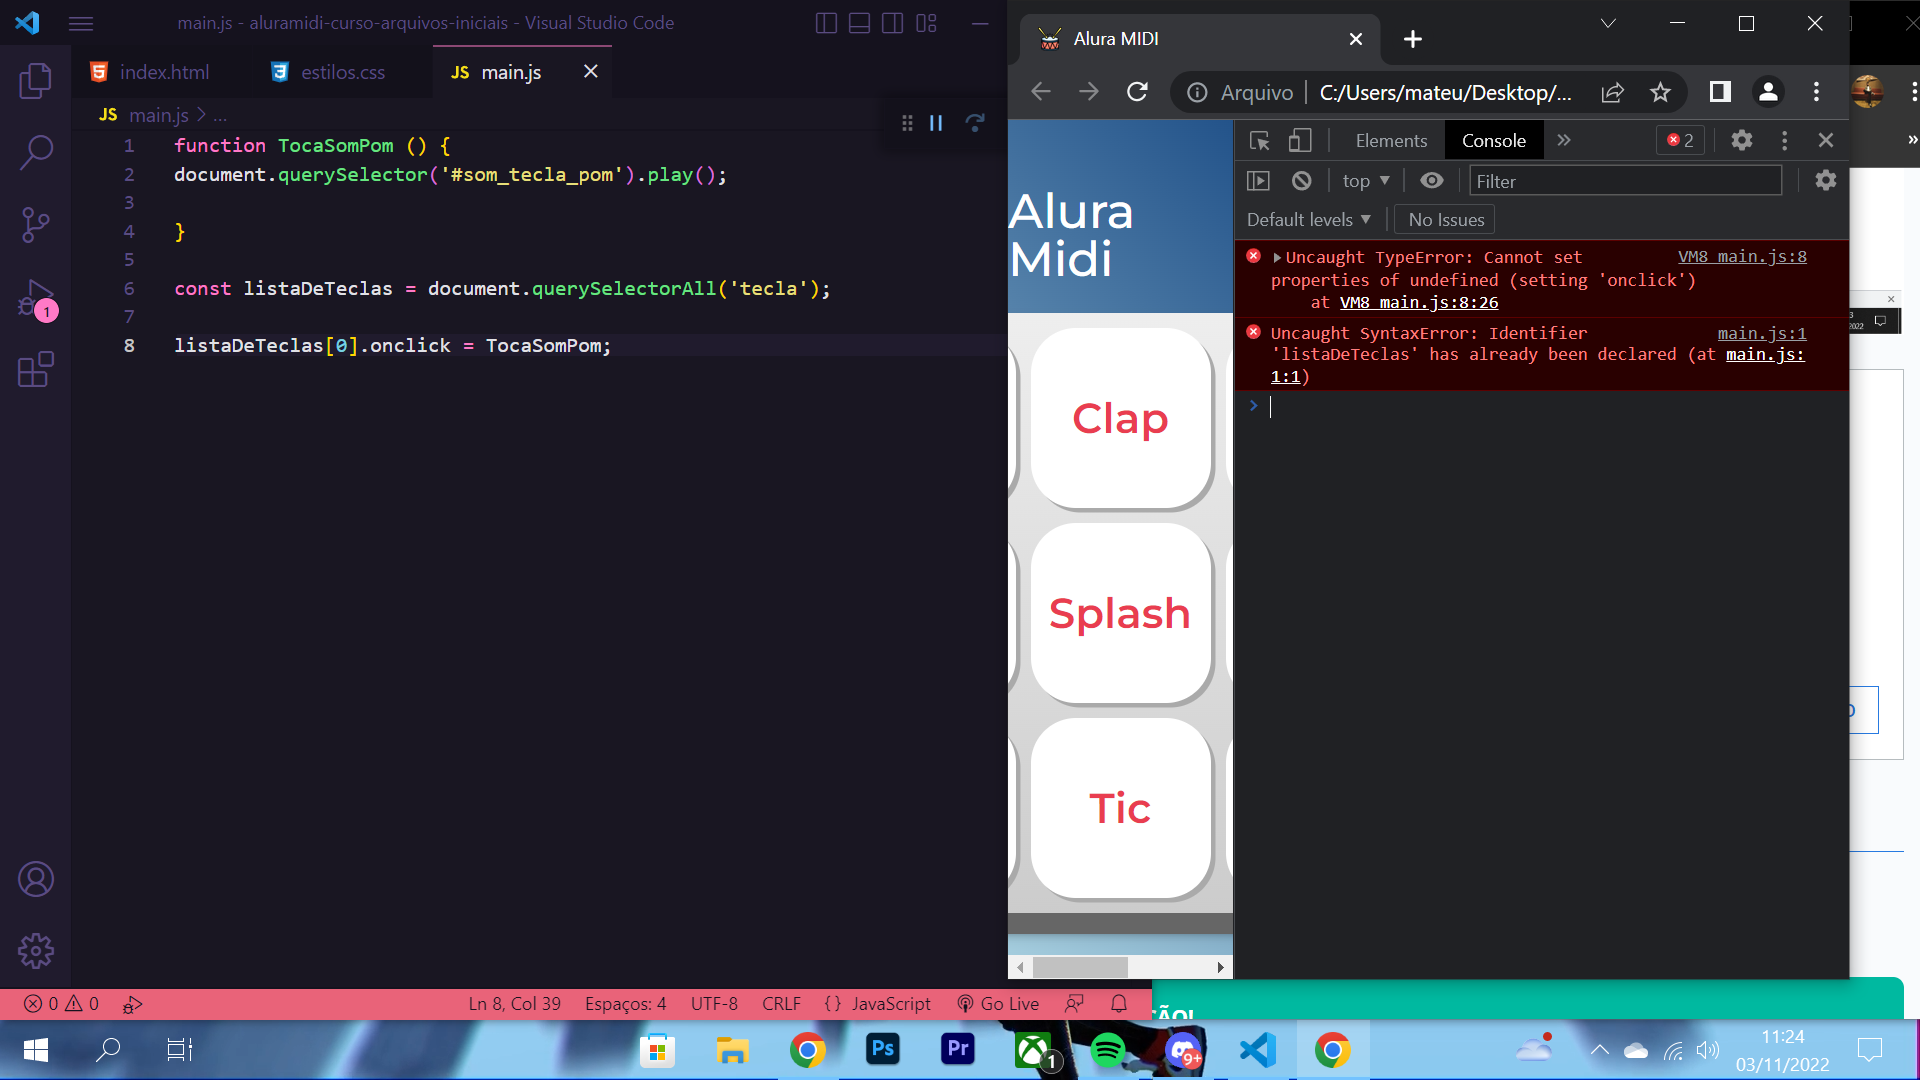1920x1080 pixels.
Task: Bookmark this page with the star icon
Action: point(1660,92)
